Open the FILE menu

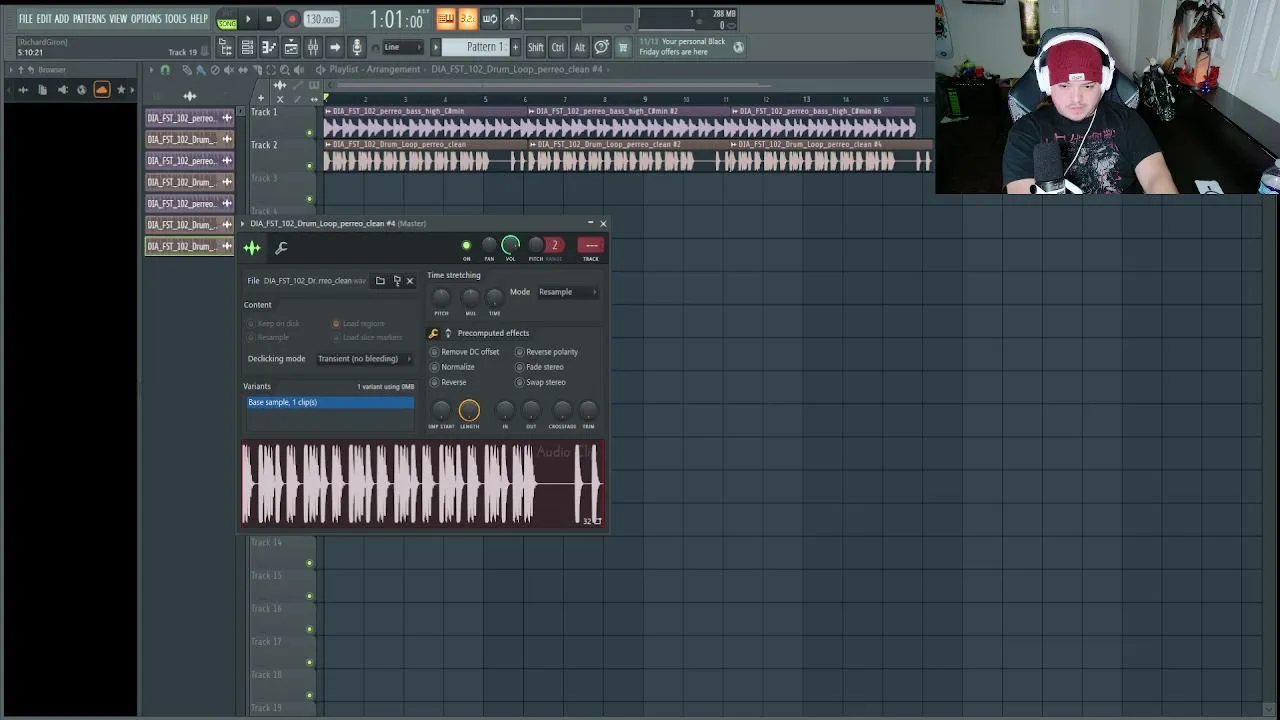25,19
